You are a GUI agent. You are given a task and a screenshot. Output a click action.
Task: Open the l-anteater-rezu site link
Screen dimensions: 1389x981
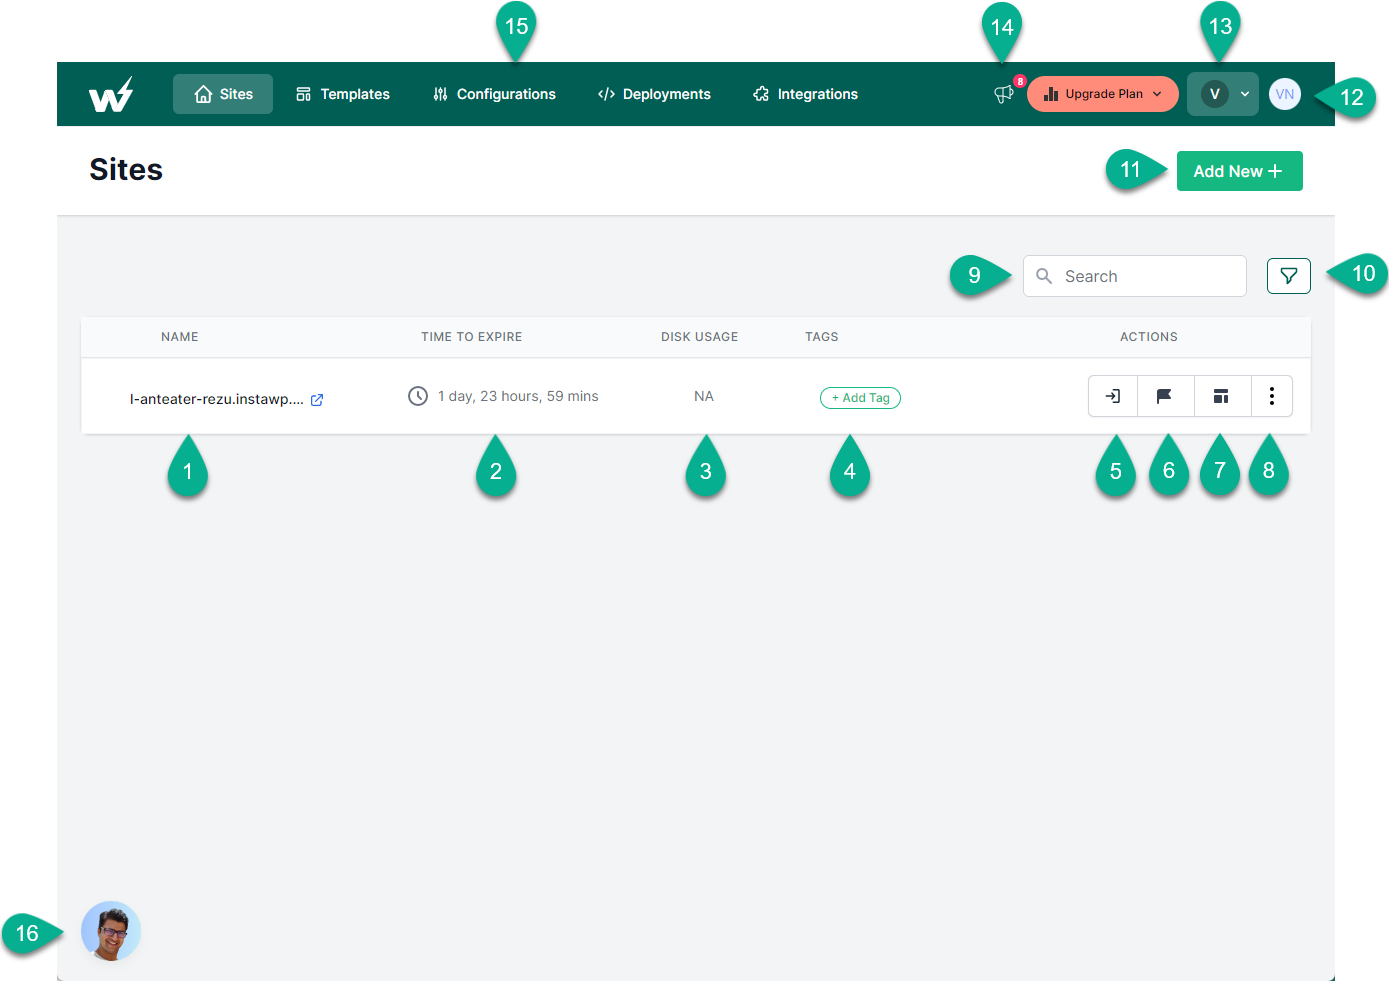(218, 398)
